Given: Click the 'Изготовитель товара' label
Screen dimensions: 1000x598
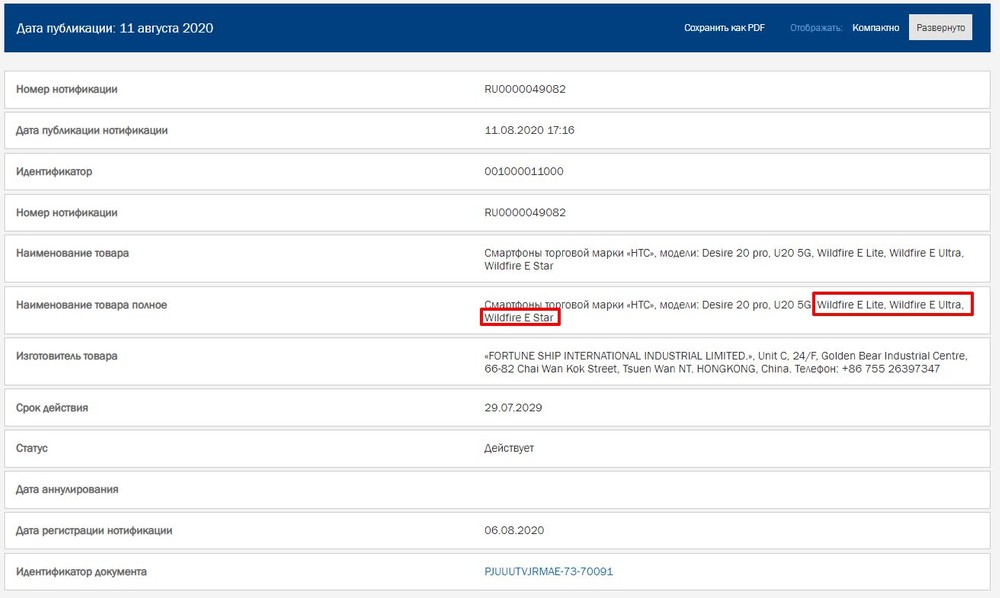Looking at the screenshot, I should [67, 356].
